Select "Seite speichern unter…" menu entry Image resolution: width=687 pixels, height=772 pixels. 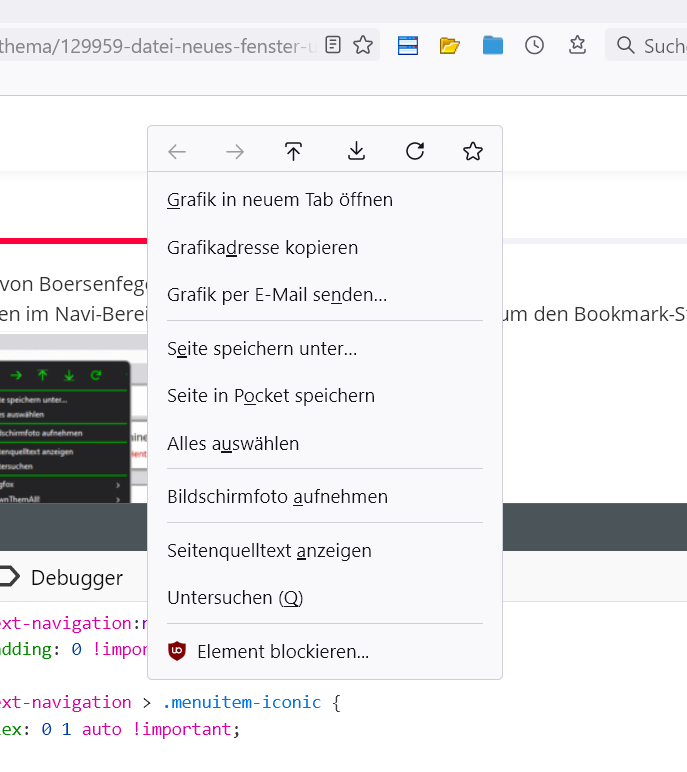pos(262,348)
